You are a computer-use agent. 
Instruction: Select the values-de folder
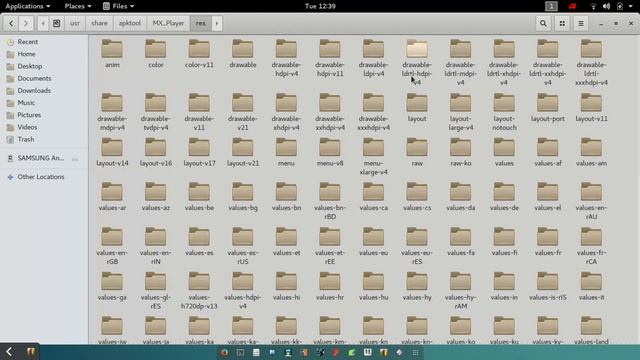(504, 196)
